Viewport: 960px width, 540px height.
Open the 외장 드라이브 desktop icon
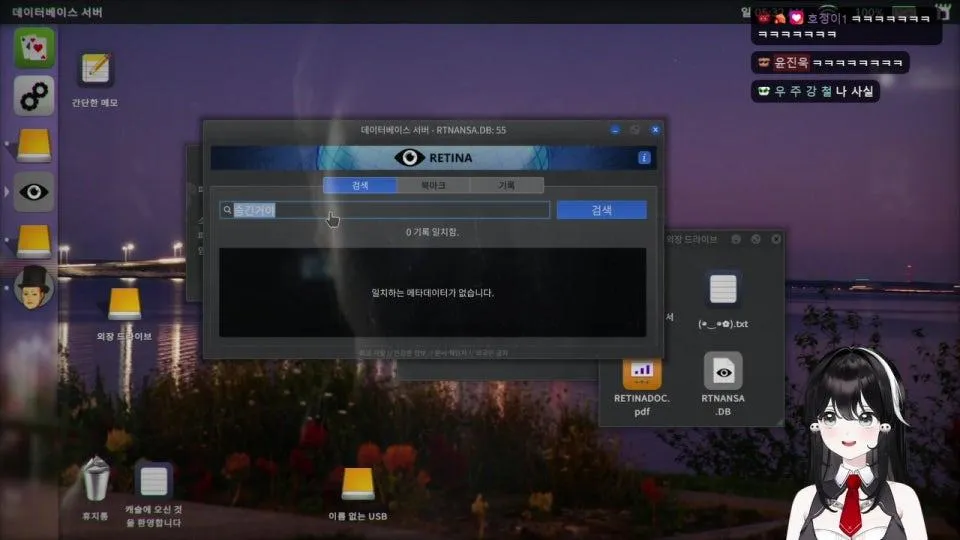pos(124,305)
